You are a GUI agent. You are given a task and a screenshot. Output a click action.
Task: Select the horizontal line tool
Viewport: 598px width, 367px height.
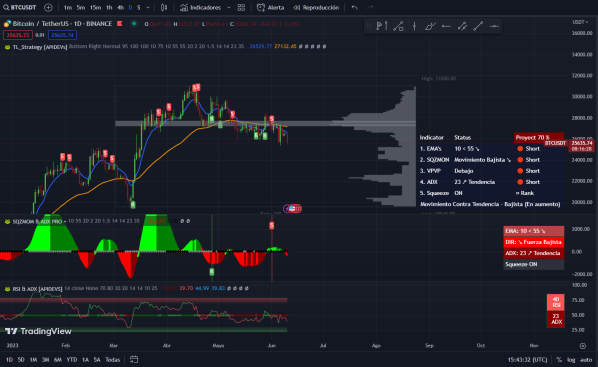click(494, 26)
